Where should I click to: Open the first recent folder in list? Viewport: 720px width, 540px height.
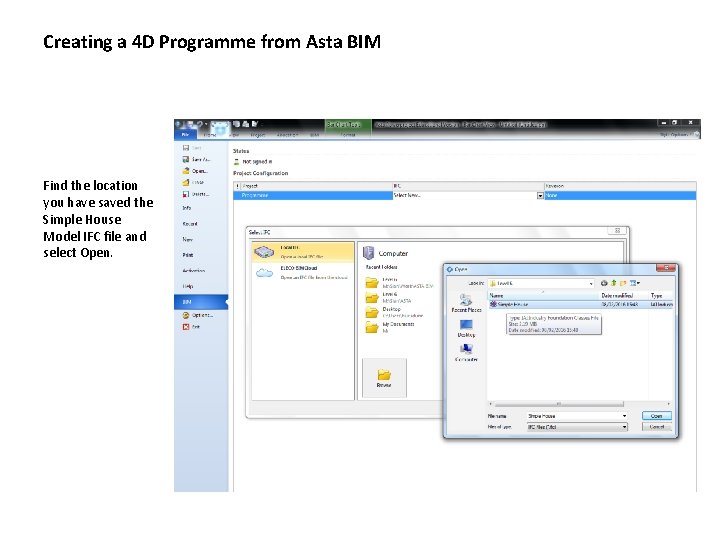[399, 282]
